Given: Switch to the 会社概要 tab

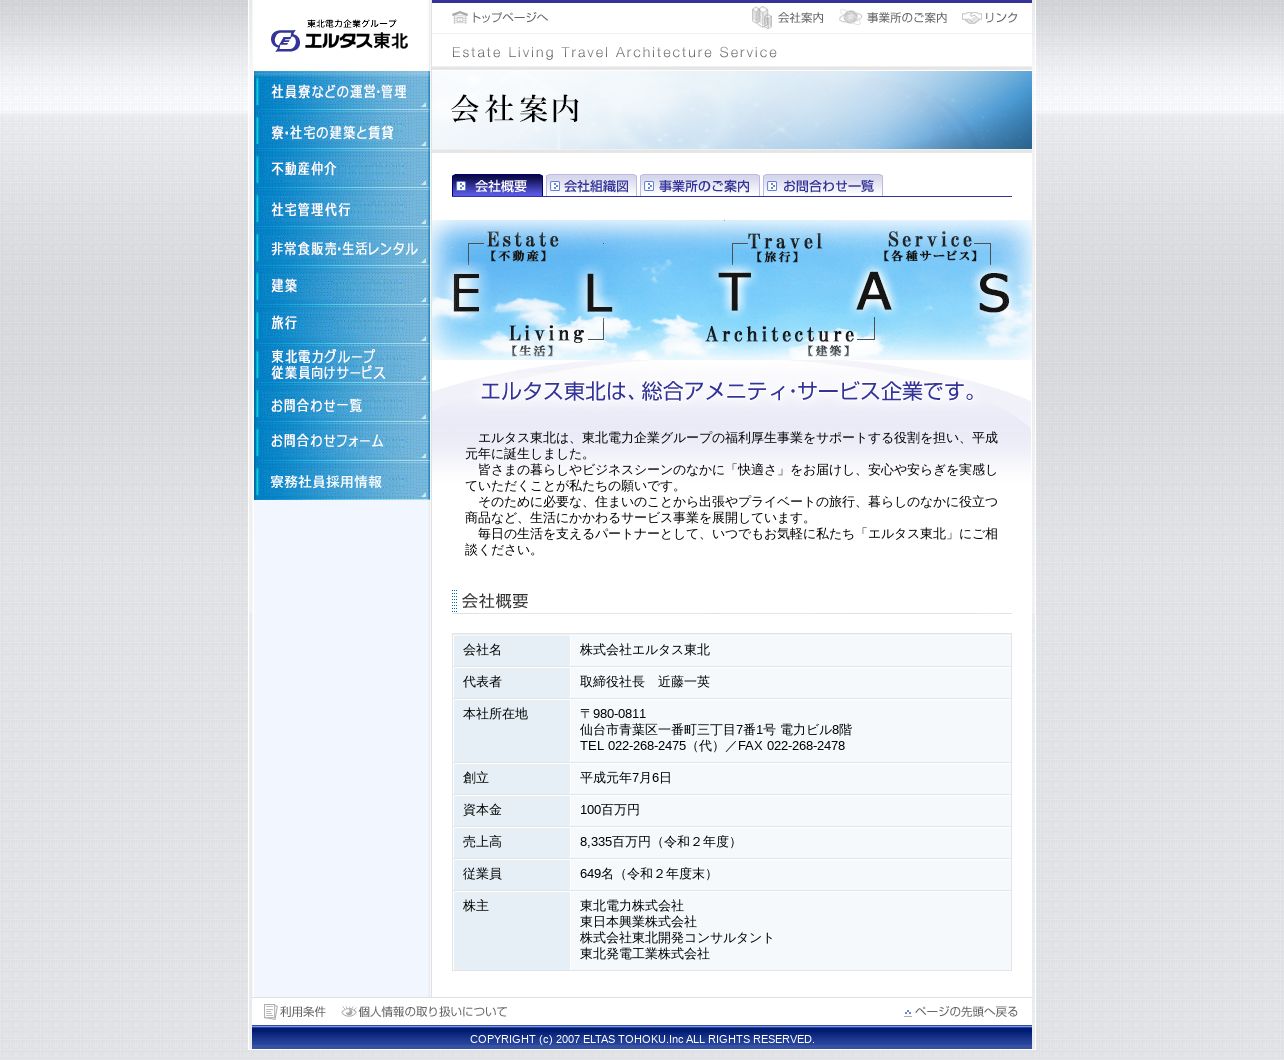Looking at the screenshot, I should [497, 185].
